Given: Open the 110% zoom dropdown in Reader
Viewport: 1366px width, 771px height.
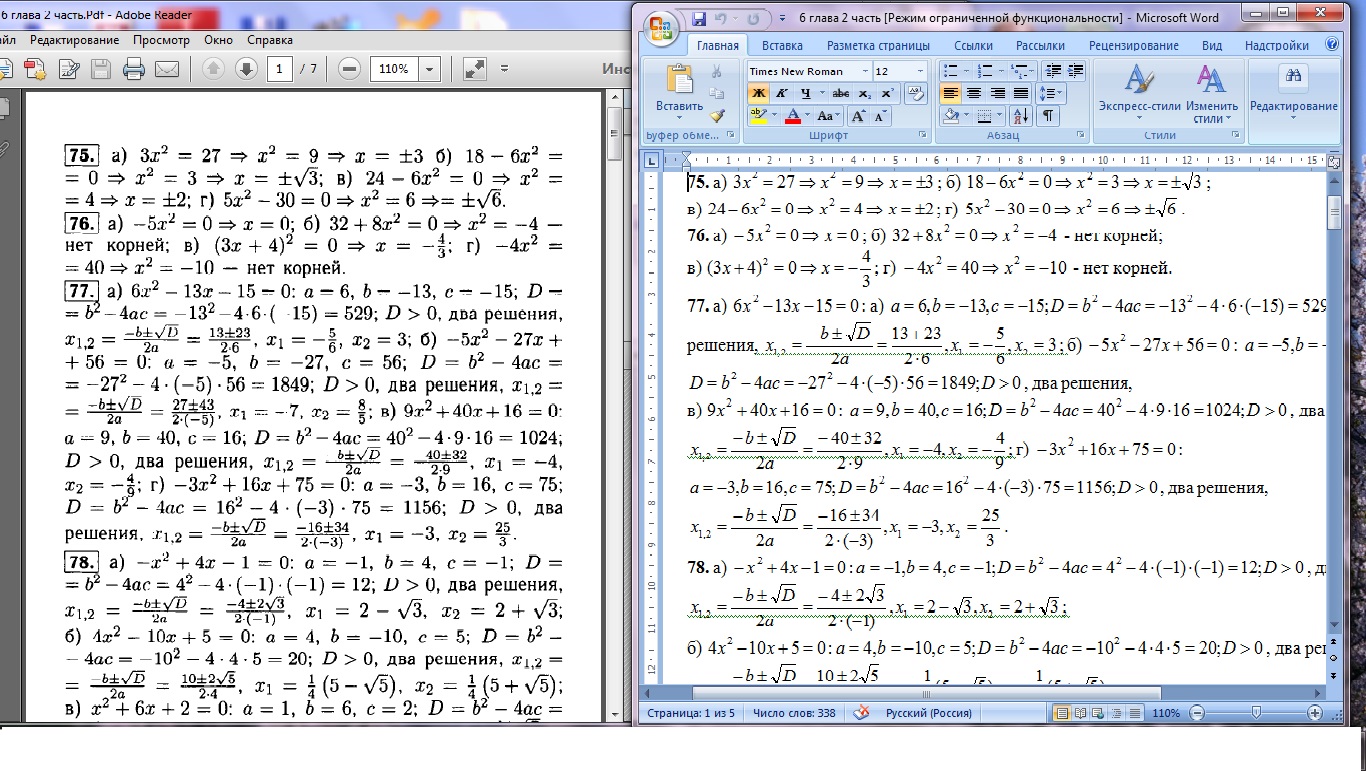Looking at the screenshot, I should click(x=431, y=69).
